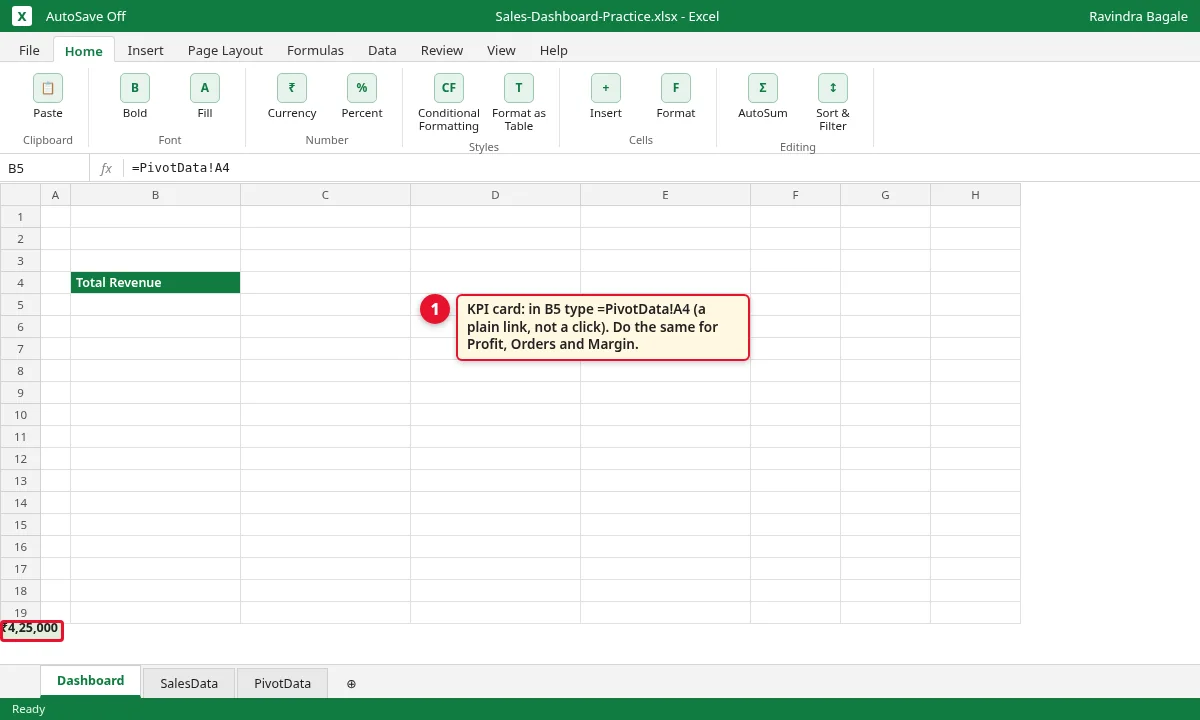Open the Insert ribbon tab
Image resolution: width=1200 pixels, height=720 pixels.
coord(146,50)
